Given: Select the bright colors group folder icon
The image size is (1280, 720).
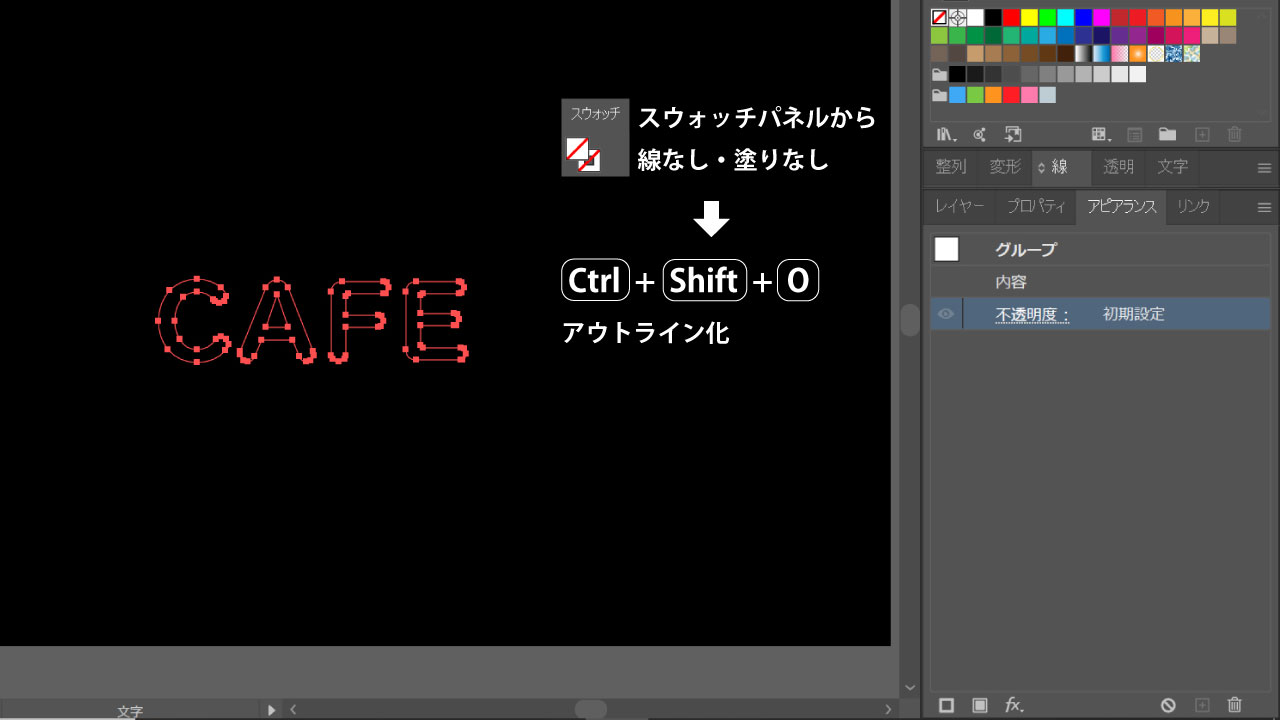Looking at the screenshot, I should pyautogui.click(x=939, y=95).
